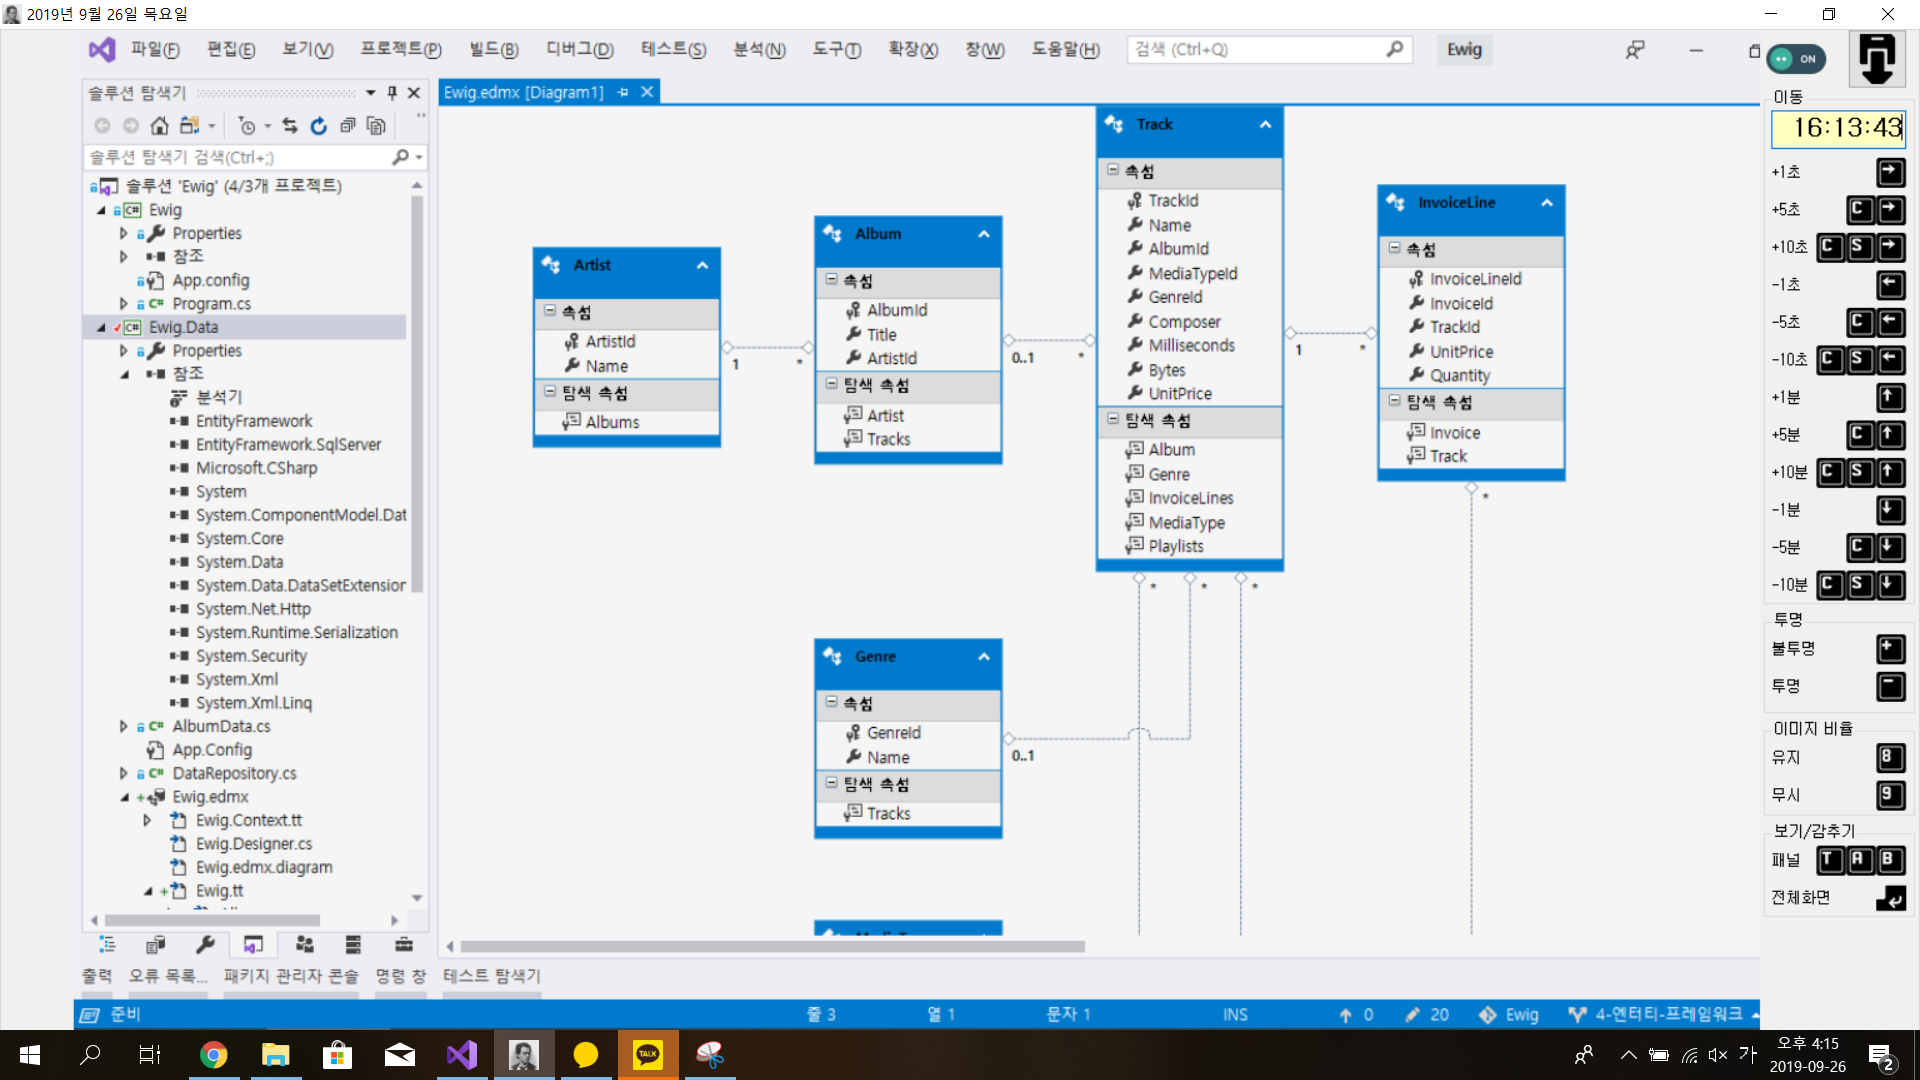
Task: Click the Solution Explorer refresh icon
Action: pyautogui.click(x=319, y=126)
